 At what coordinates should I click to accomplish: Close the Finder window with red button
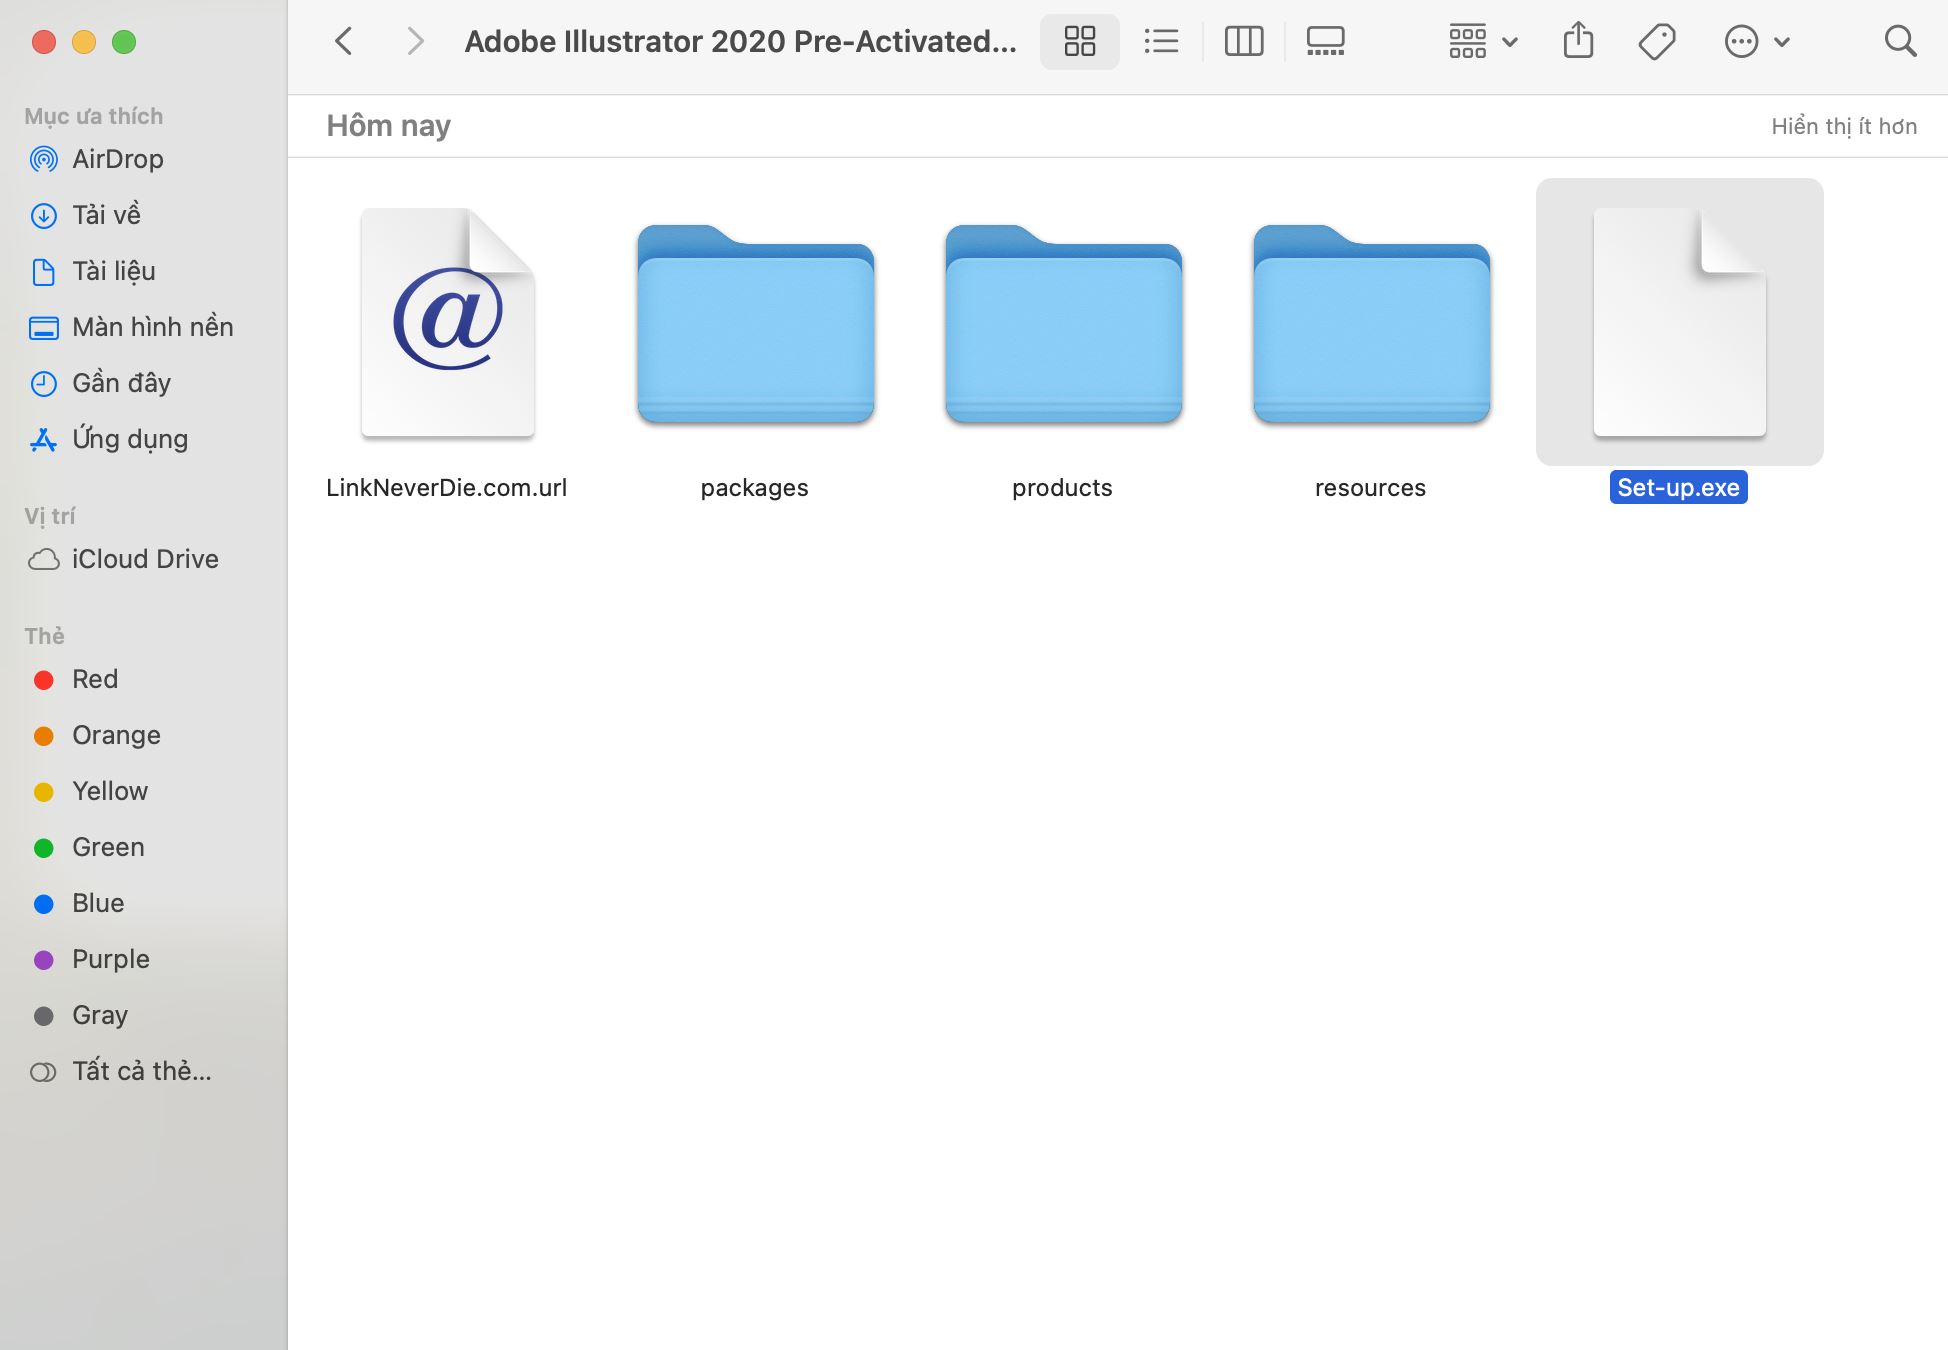44,42
